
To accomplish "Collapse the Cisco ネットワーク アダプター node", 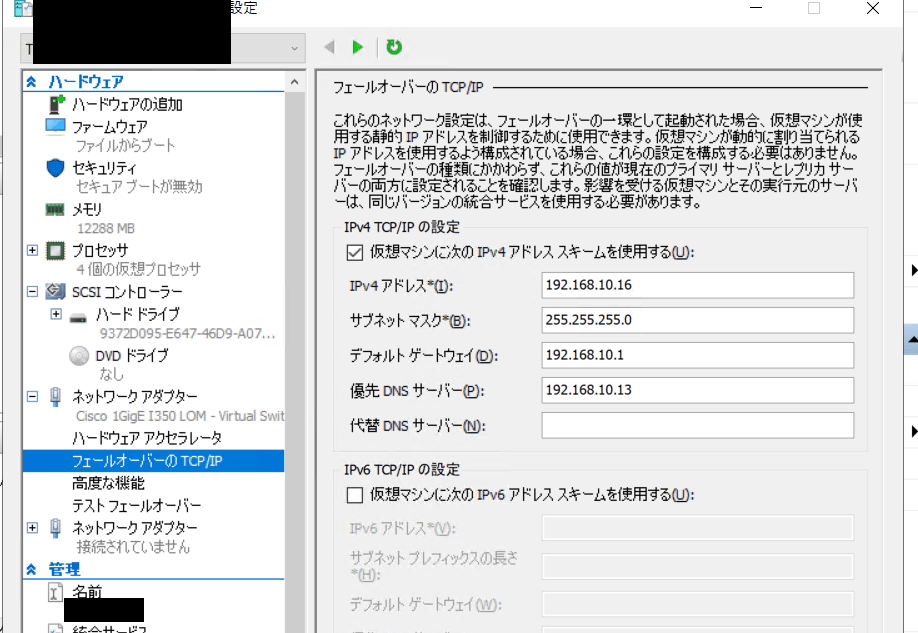I will coord(32,397).
